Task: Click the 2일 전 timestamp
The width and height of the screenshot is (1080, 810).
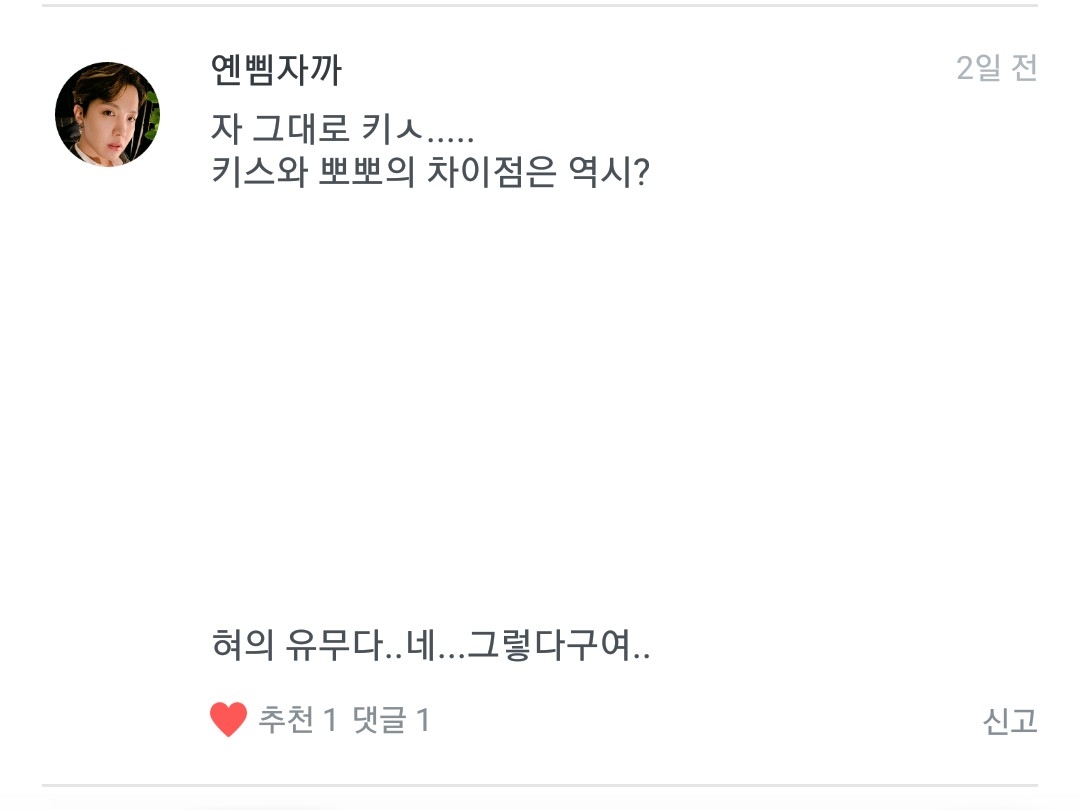Action: click(996, 68)
